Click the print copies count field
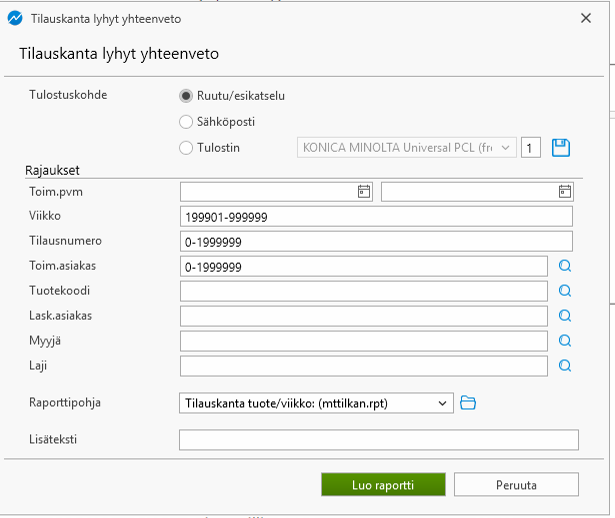The image size is (615, 518). [x=531, y=148]
